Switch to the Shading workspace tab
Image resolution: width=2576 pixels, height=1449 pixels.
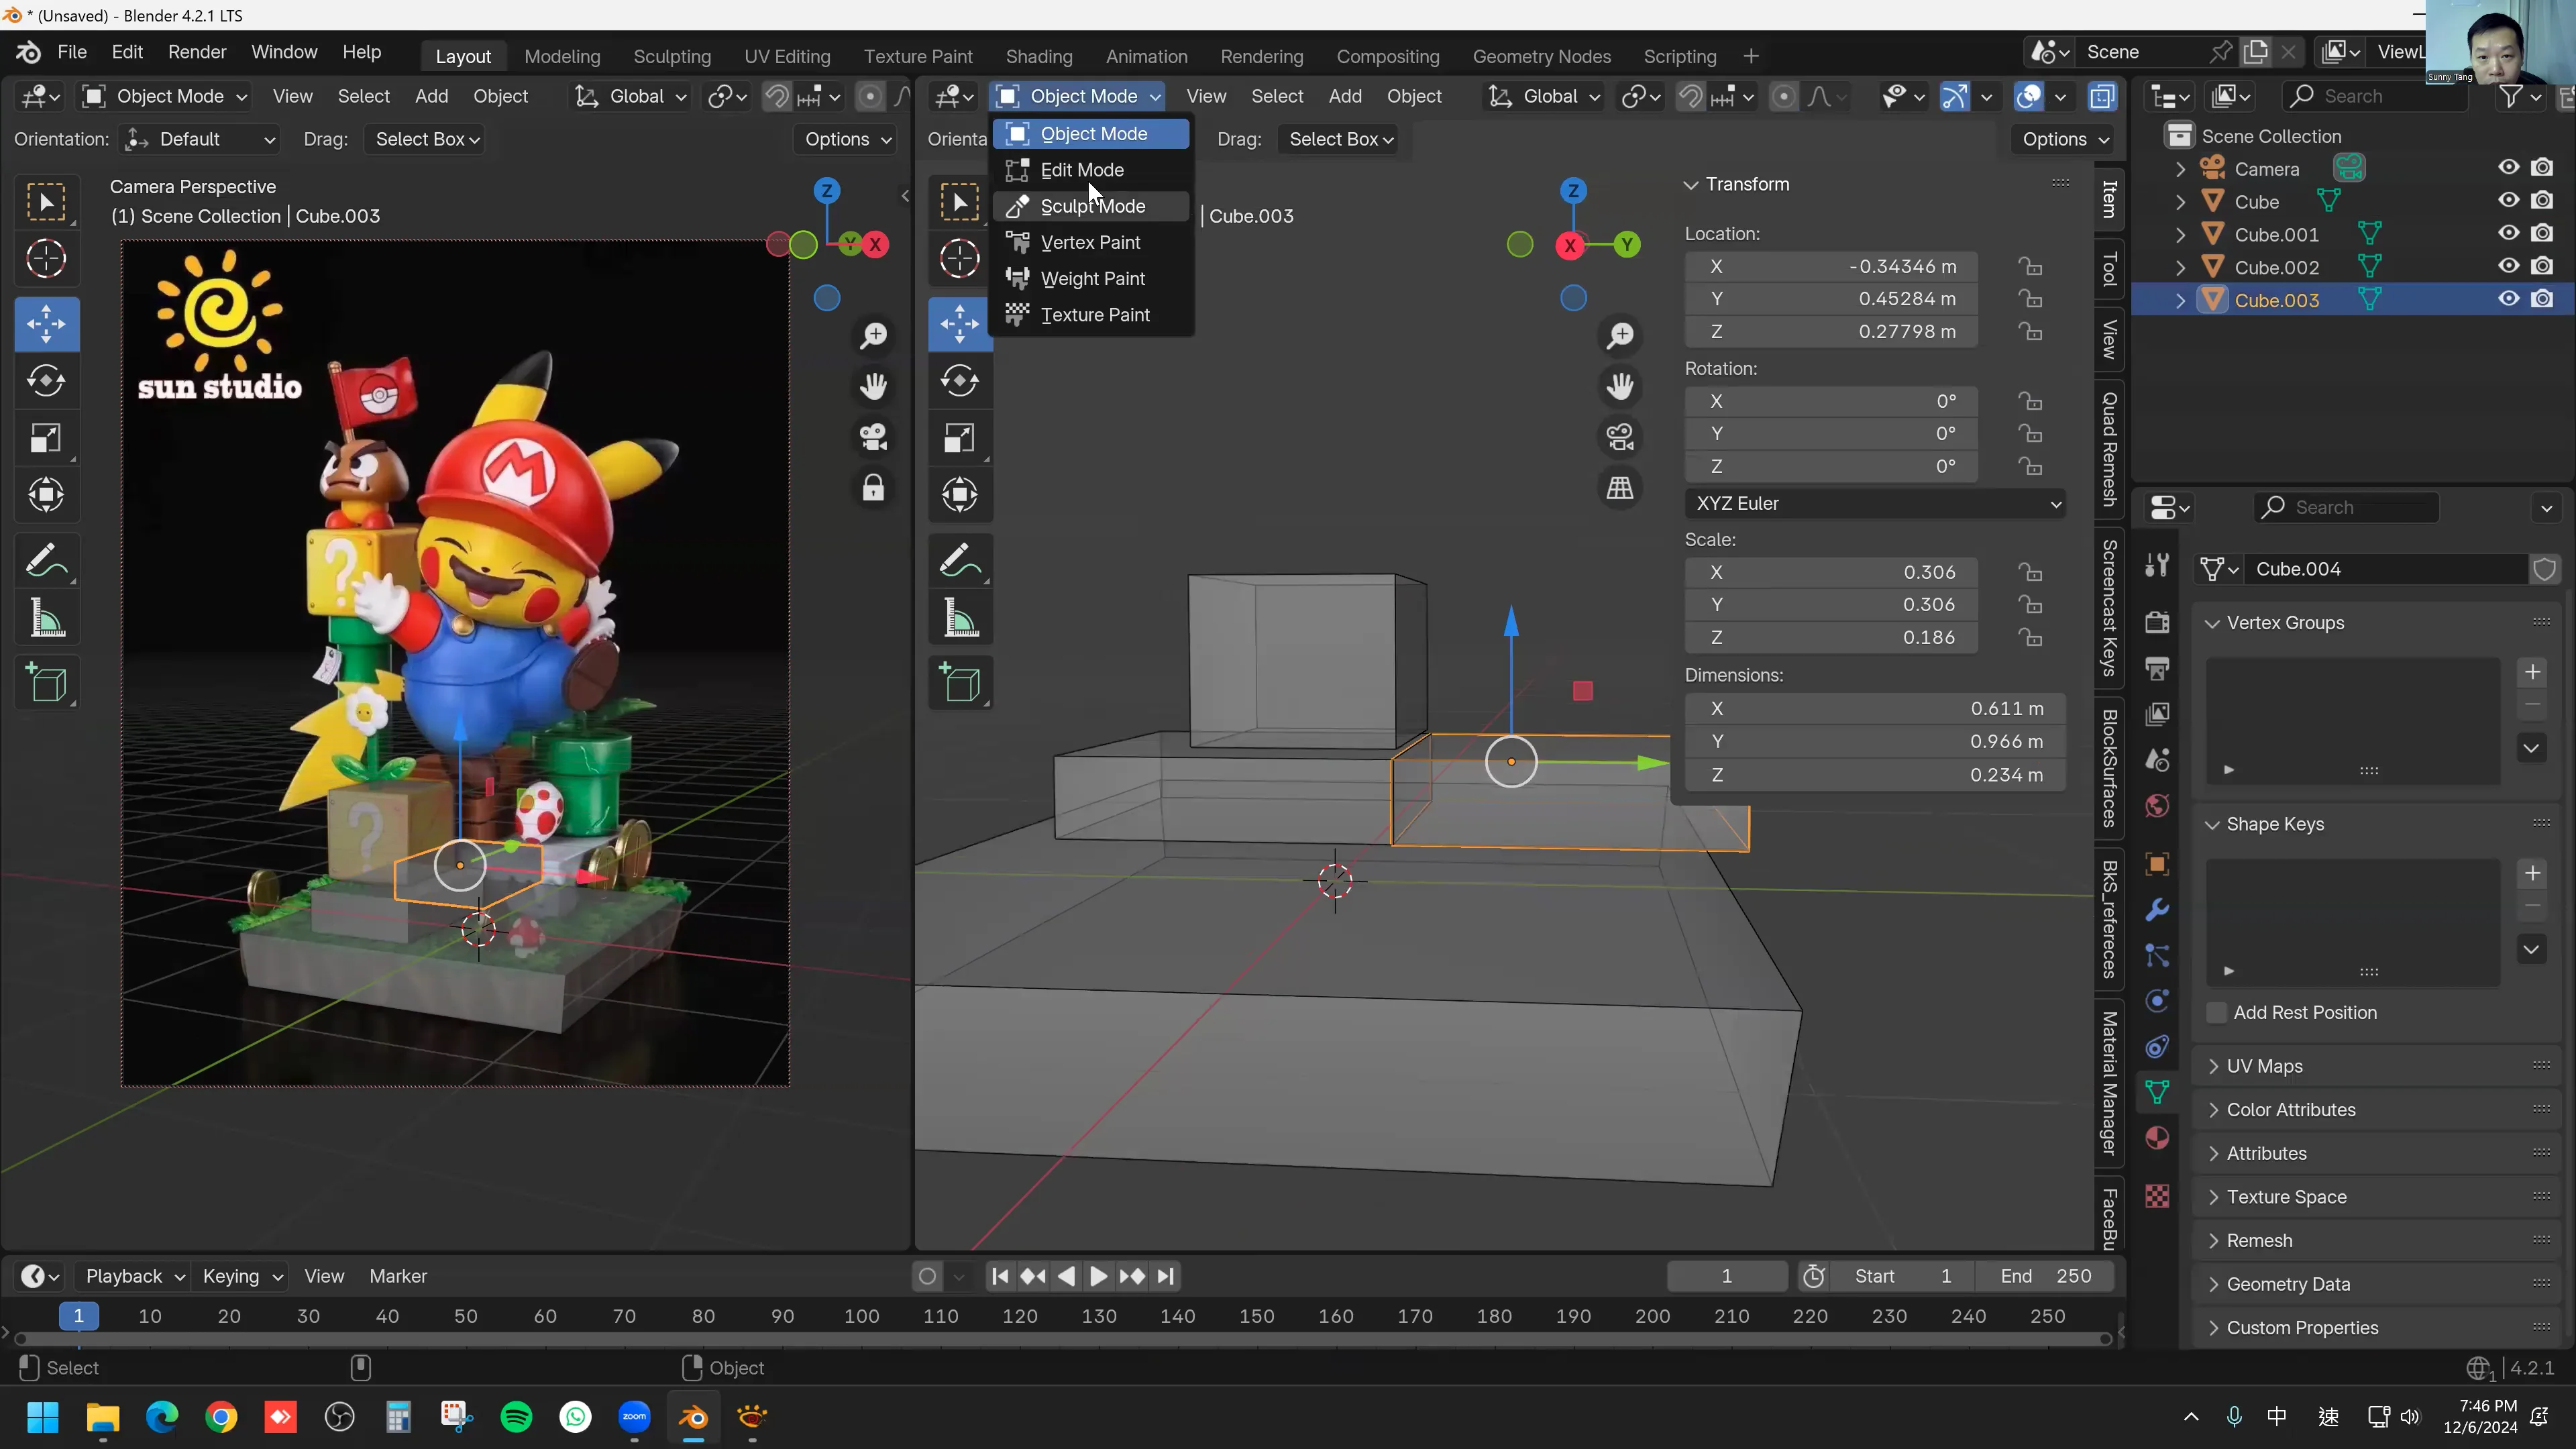click(x=1039, y=56)
